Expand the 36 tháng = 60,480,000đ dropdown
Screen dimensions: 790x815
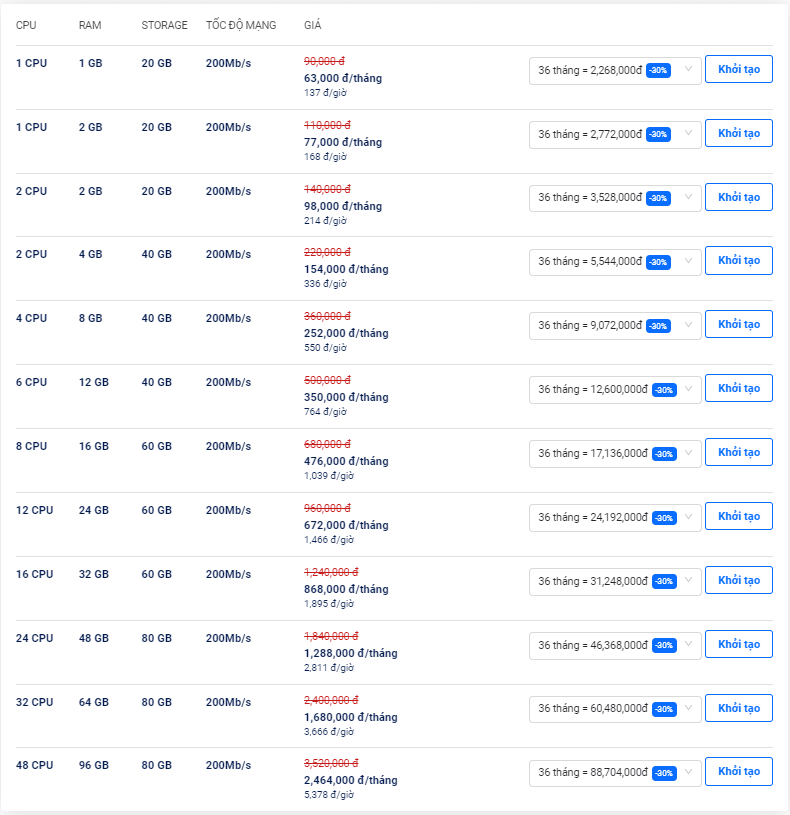click(x=615, y=708)
